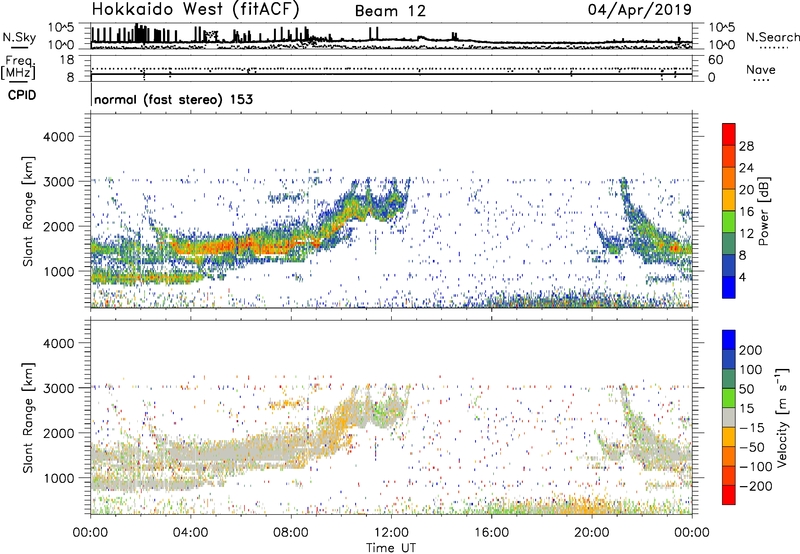Click the 'N.Sky' legend label
Screen dimensions: 800x554
[x=19, y=38]
